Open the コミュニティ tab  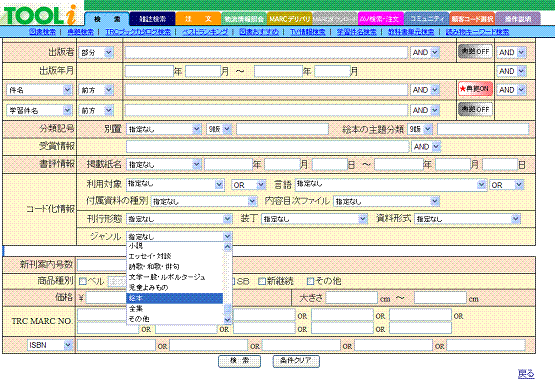point(426,19)
